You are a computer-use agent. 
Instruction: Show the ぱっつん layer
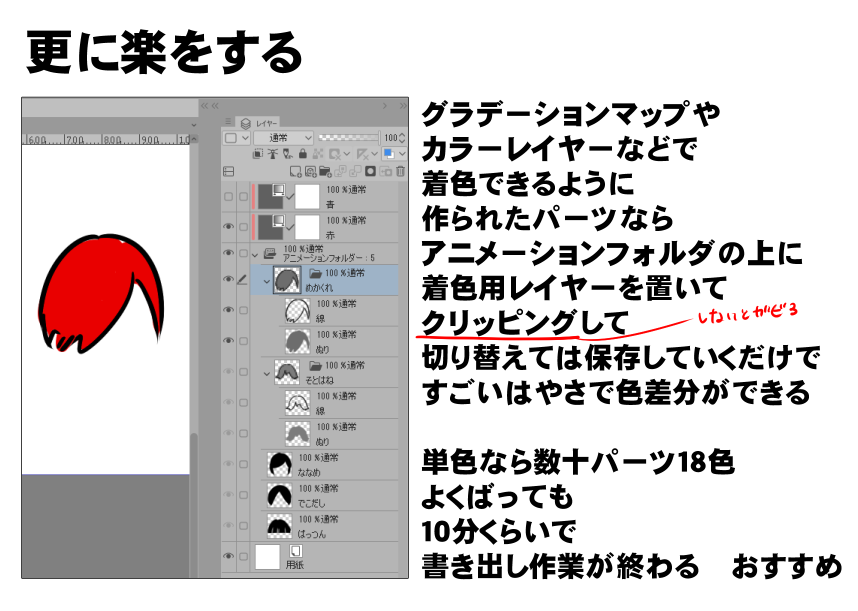click(x=229, y=526)
